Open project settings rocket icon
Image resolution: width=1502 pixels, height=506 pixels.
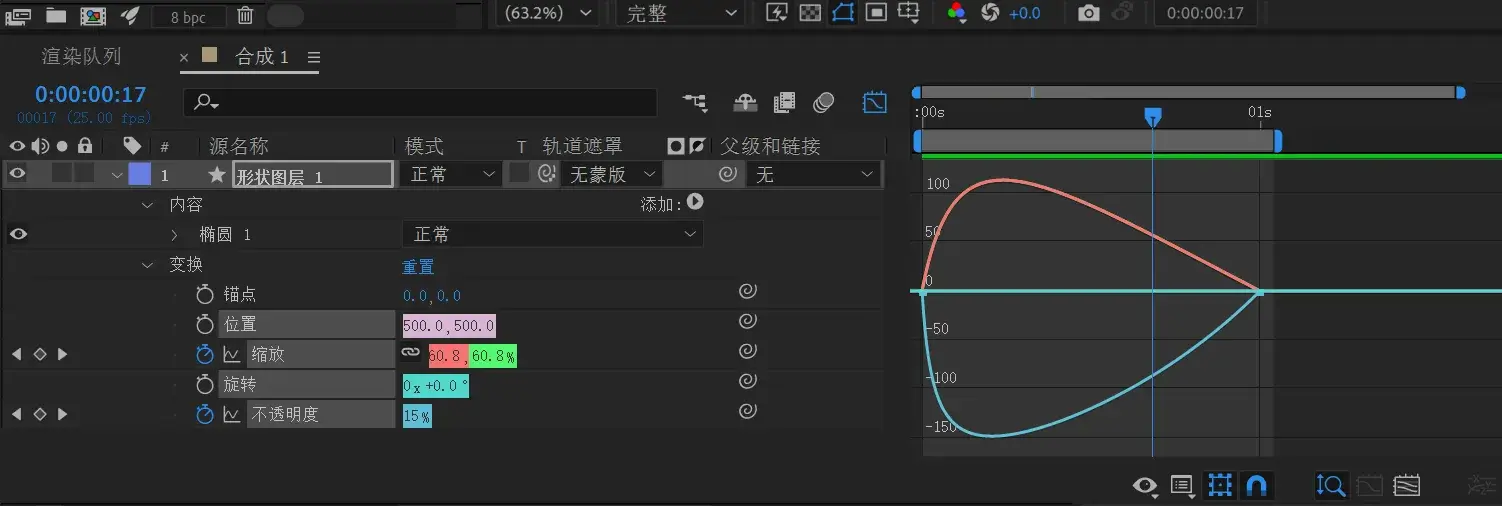(130, 15)
